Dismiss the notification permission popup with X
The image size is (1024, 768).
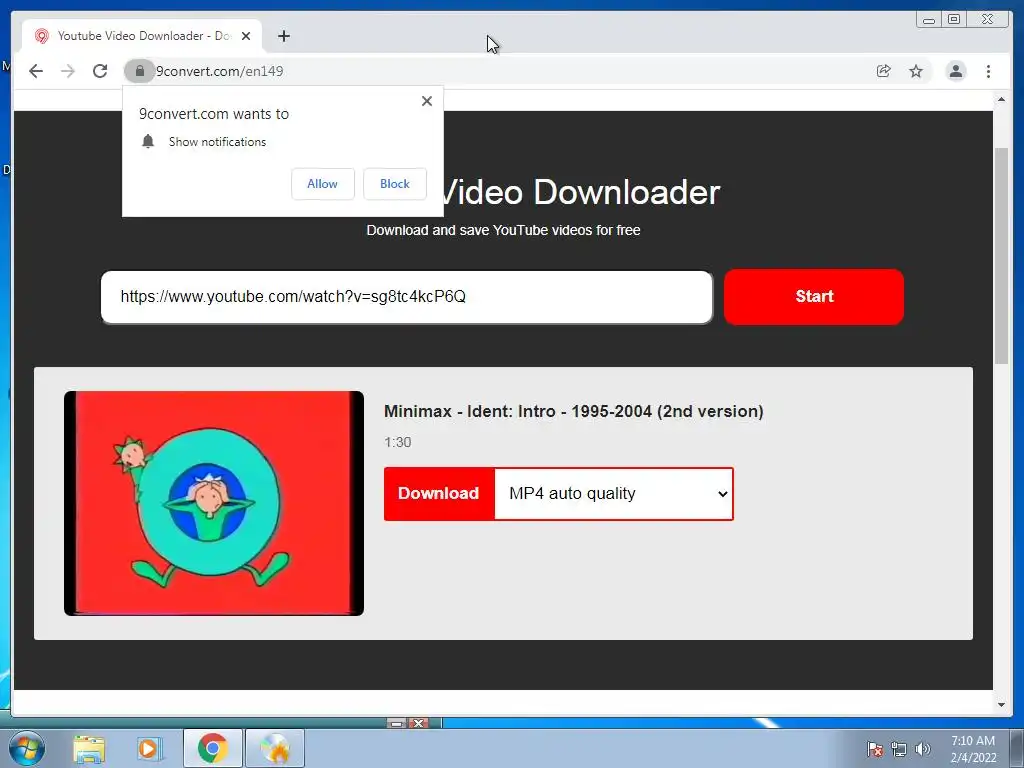pyautogui.click(x=427, y=101)
